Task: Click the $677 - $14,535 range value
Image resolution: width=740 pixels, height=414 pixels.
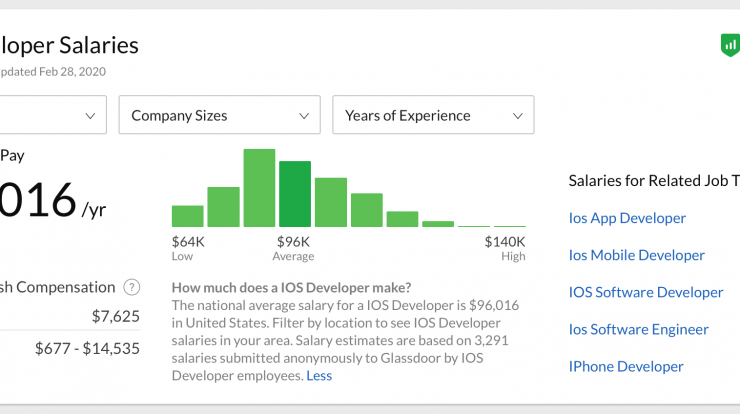Action: pos(87,348)
